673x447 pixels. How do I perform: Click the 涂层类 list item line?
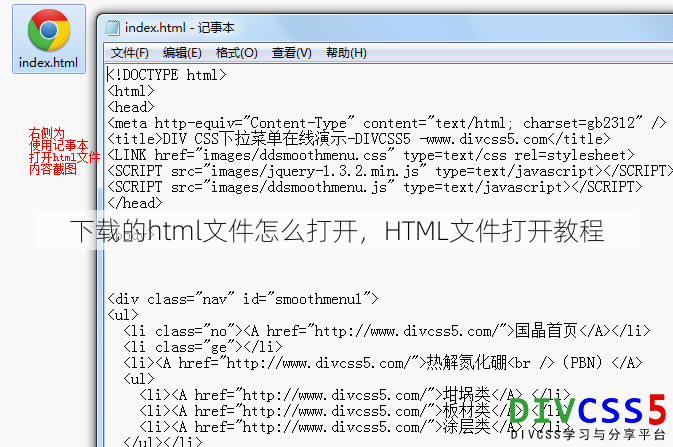[355, 427]
